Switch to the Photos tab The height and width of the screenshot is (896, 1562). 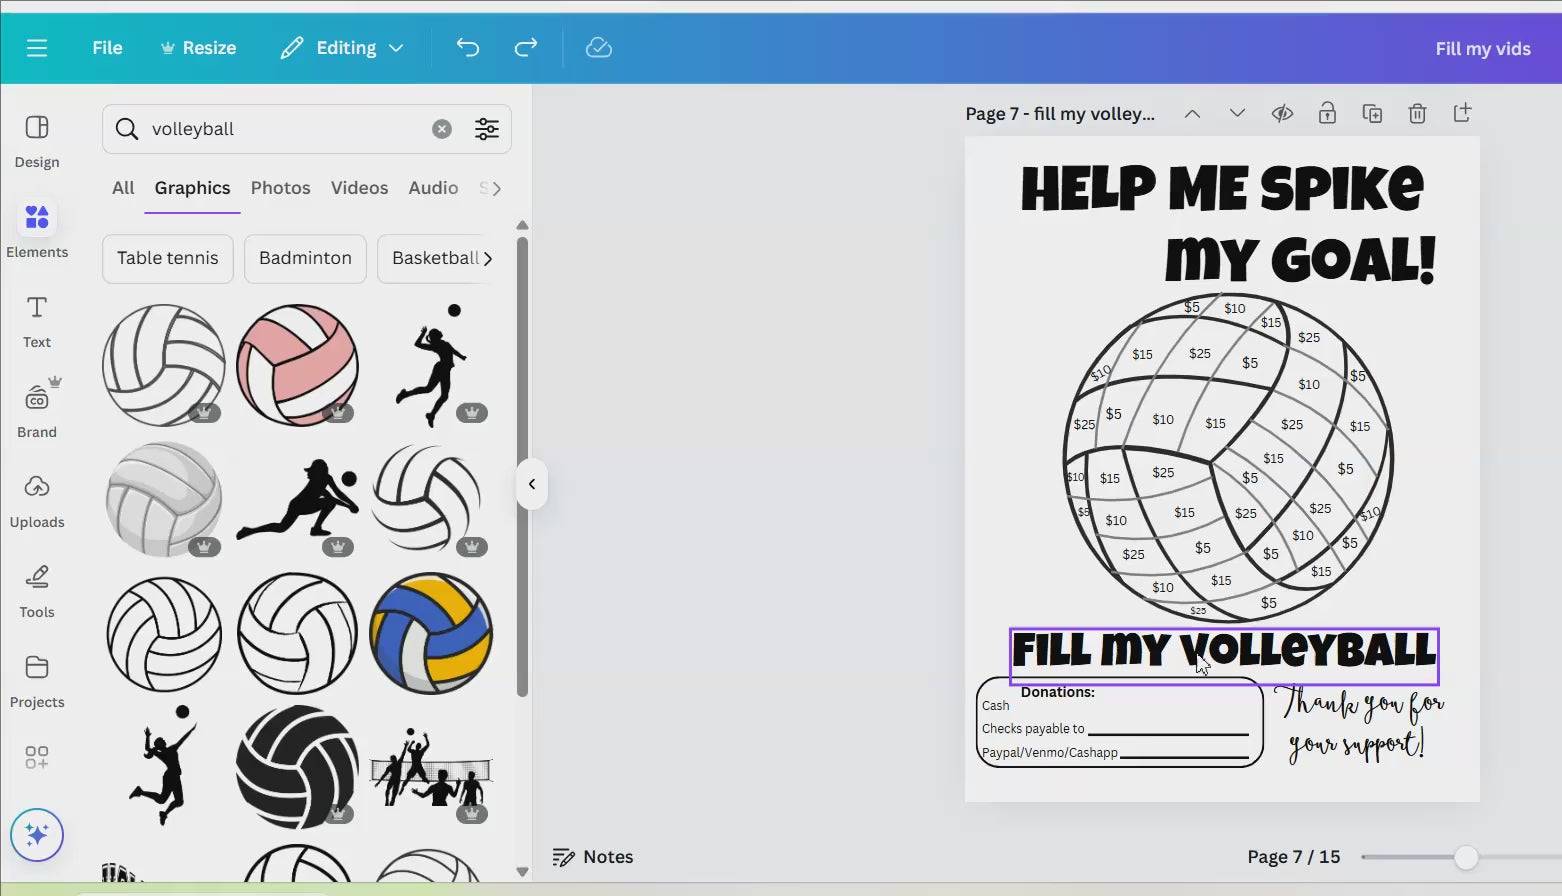(280, 188)
